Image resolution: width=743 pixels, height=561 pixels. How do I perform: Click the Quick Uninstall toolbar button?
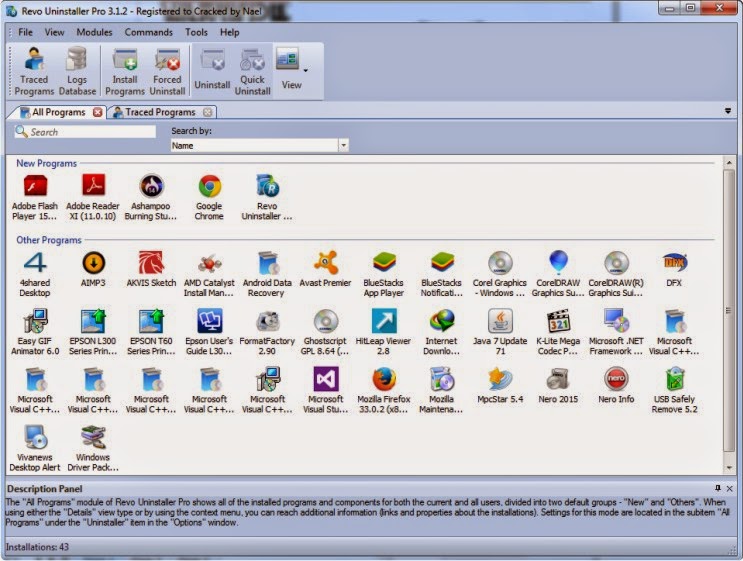pos(253,71)
